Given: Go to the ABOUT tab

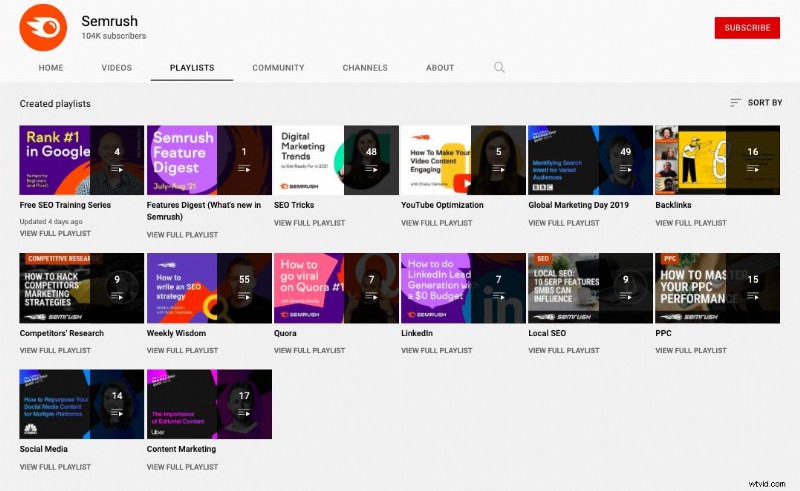Looking at the screenshot, I should coord(440,67).
